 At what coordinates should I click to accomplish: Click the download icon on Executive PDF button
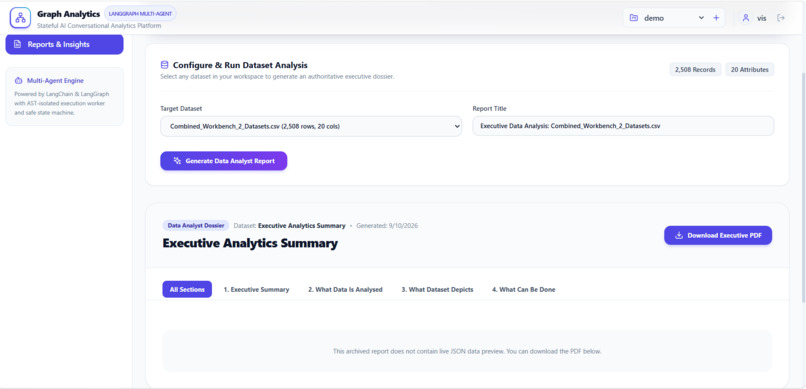pyautogui.click(x=679, y=235)
